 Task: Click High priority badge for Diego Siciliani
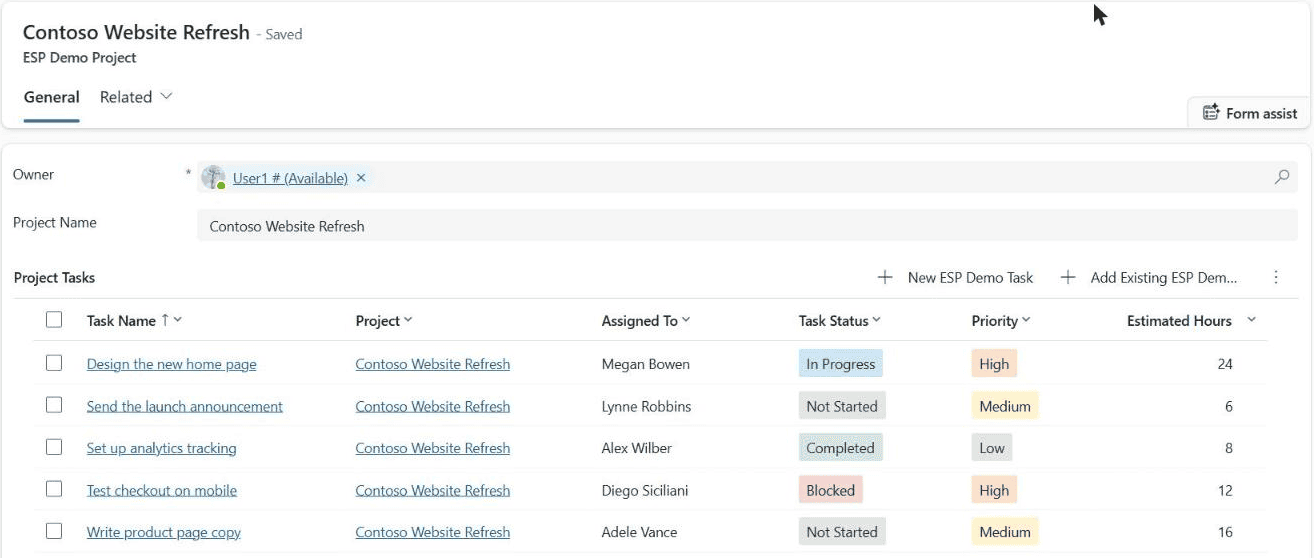point(994,490)
